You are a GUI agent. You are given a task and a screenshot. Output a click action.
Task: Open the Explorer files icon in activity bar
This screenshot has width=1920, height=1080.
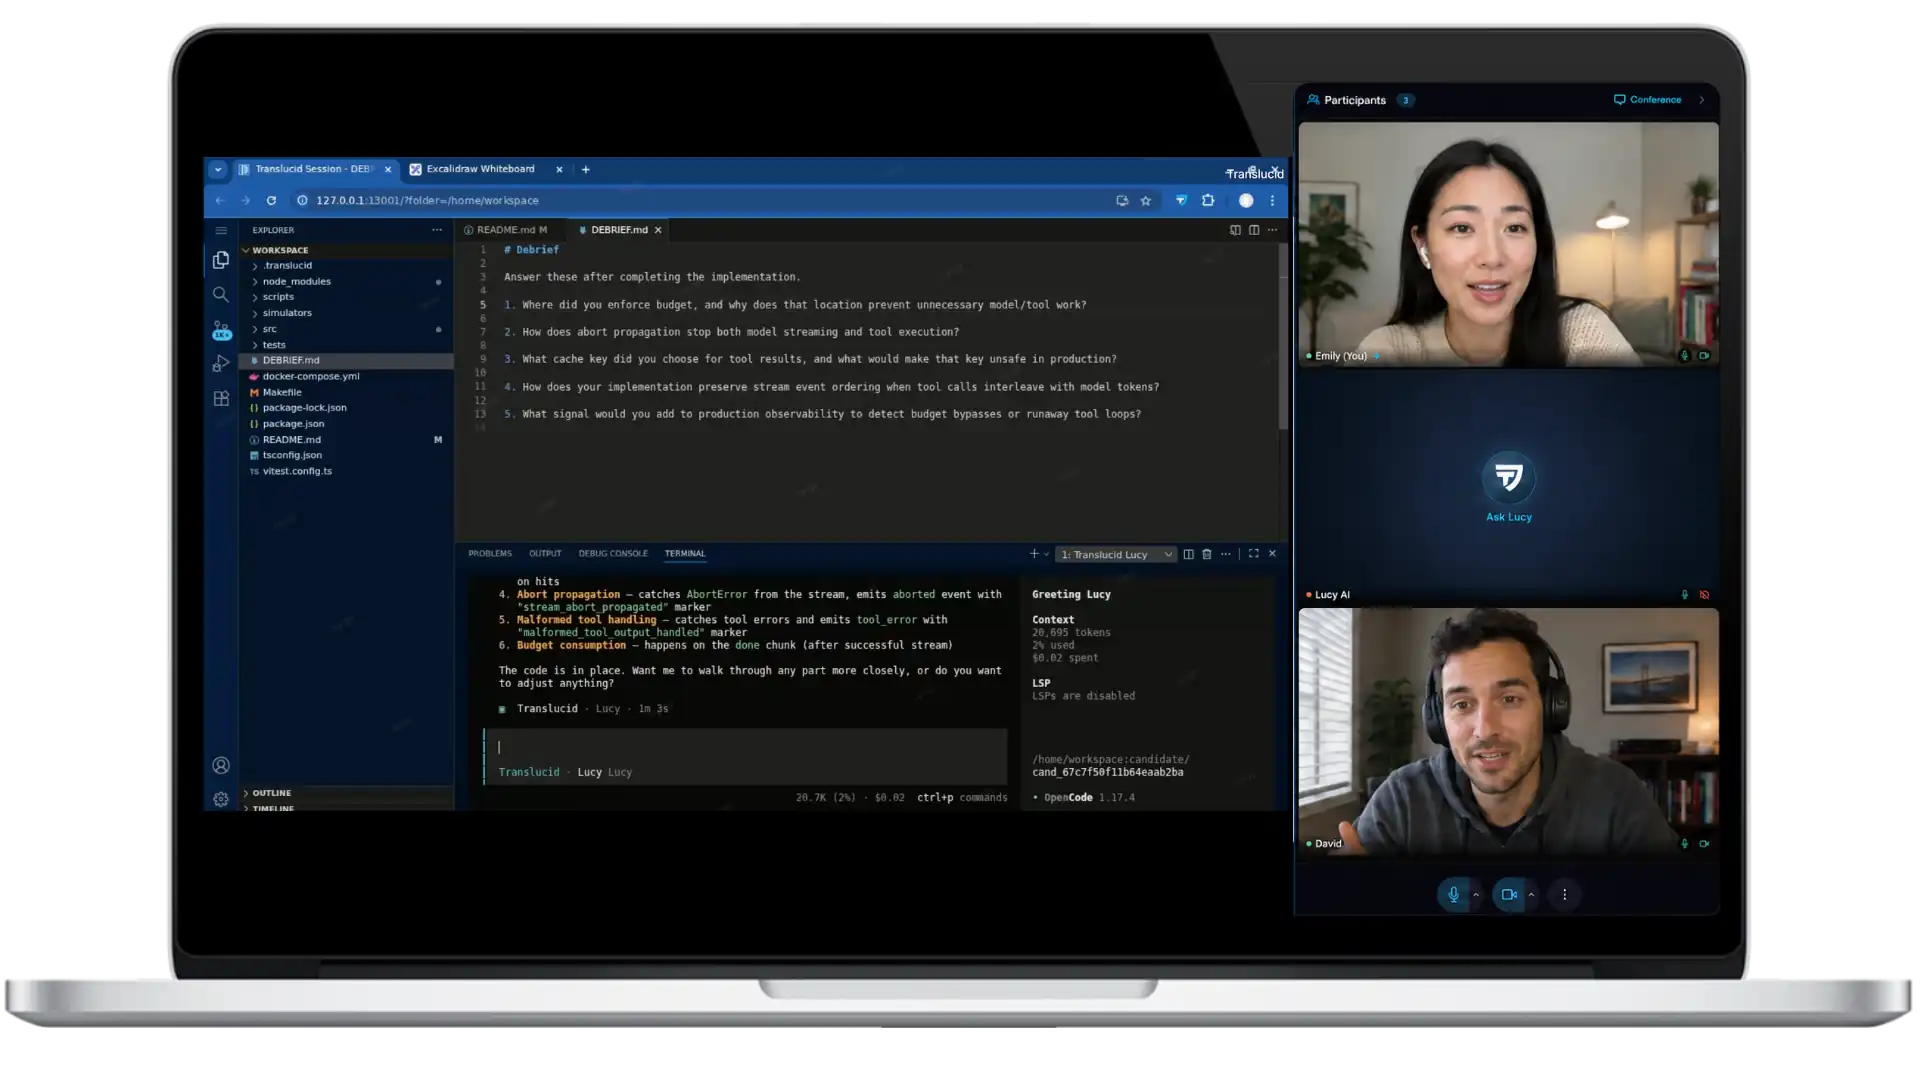(x=221, y=260)
